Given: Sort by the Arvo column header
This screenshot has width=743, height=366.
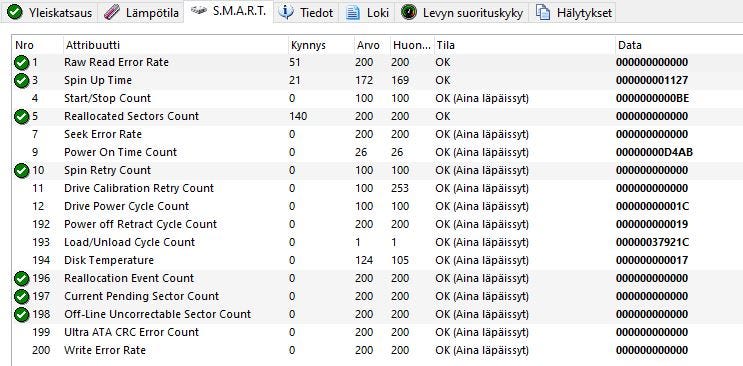Looking at the screenshot, I should pos(371,45).
